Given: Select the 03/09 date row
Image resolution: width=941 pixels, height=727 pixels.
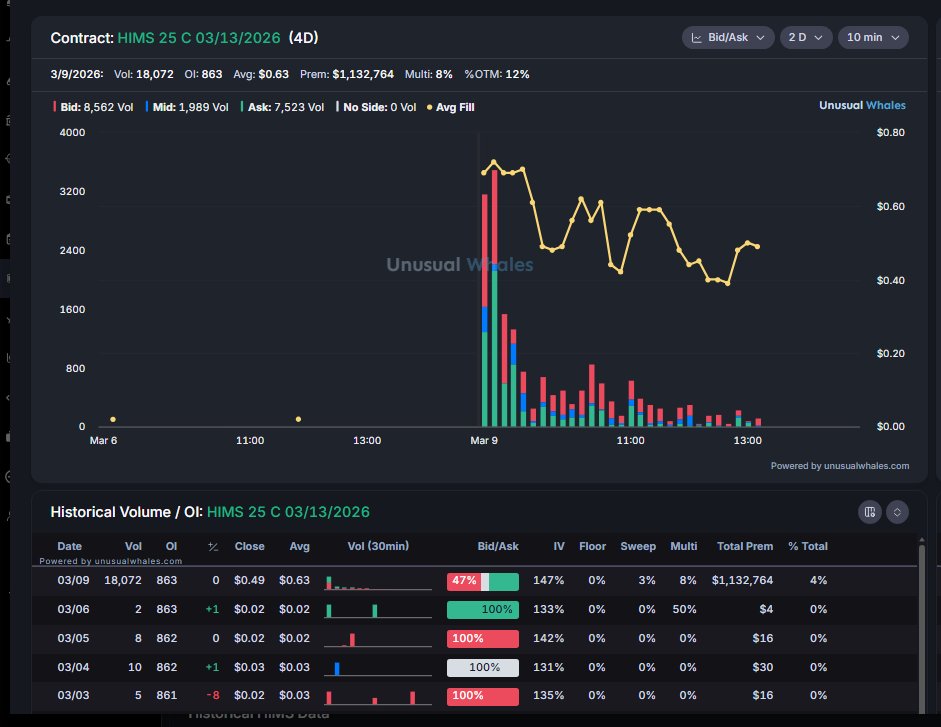Looking at the screenshot, I should click(474, 581).
